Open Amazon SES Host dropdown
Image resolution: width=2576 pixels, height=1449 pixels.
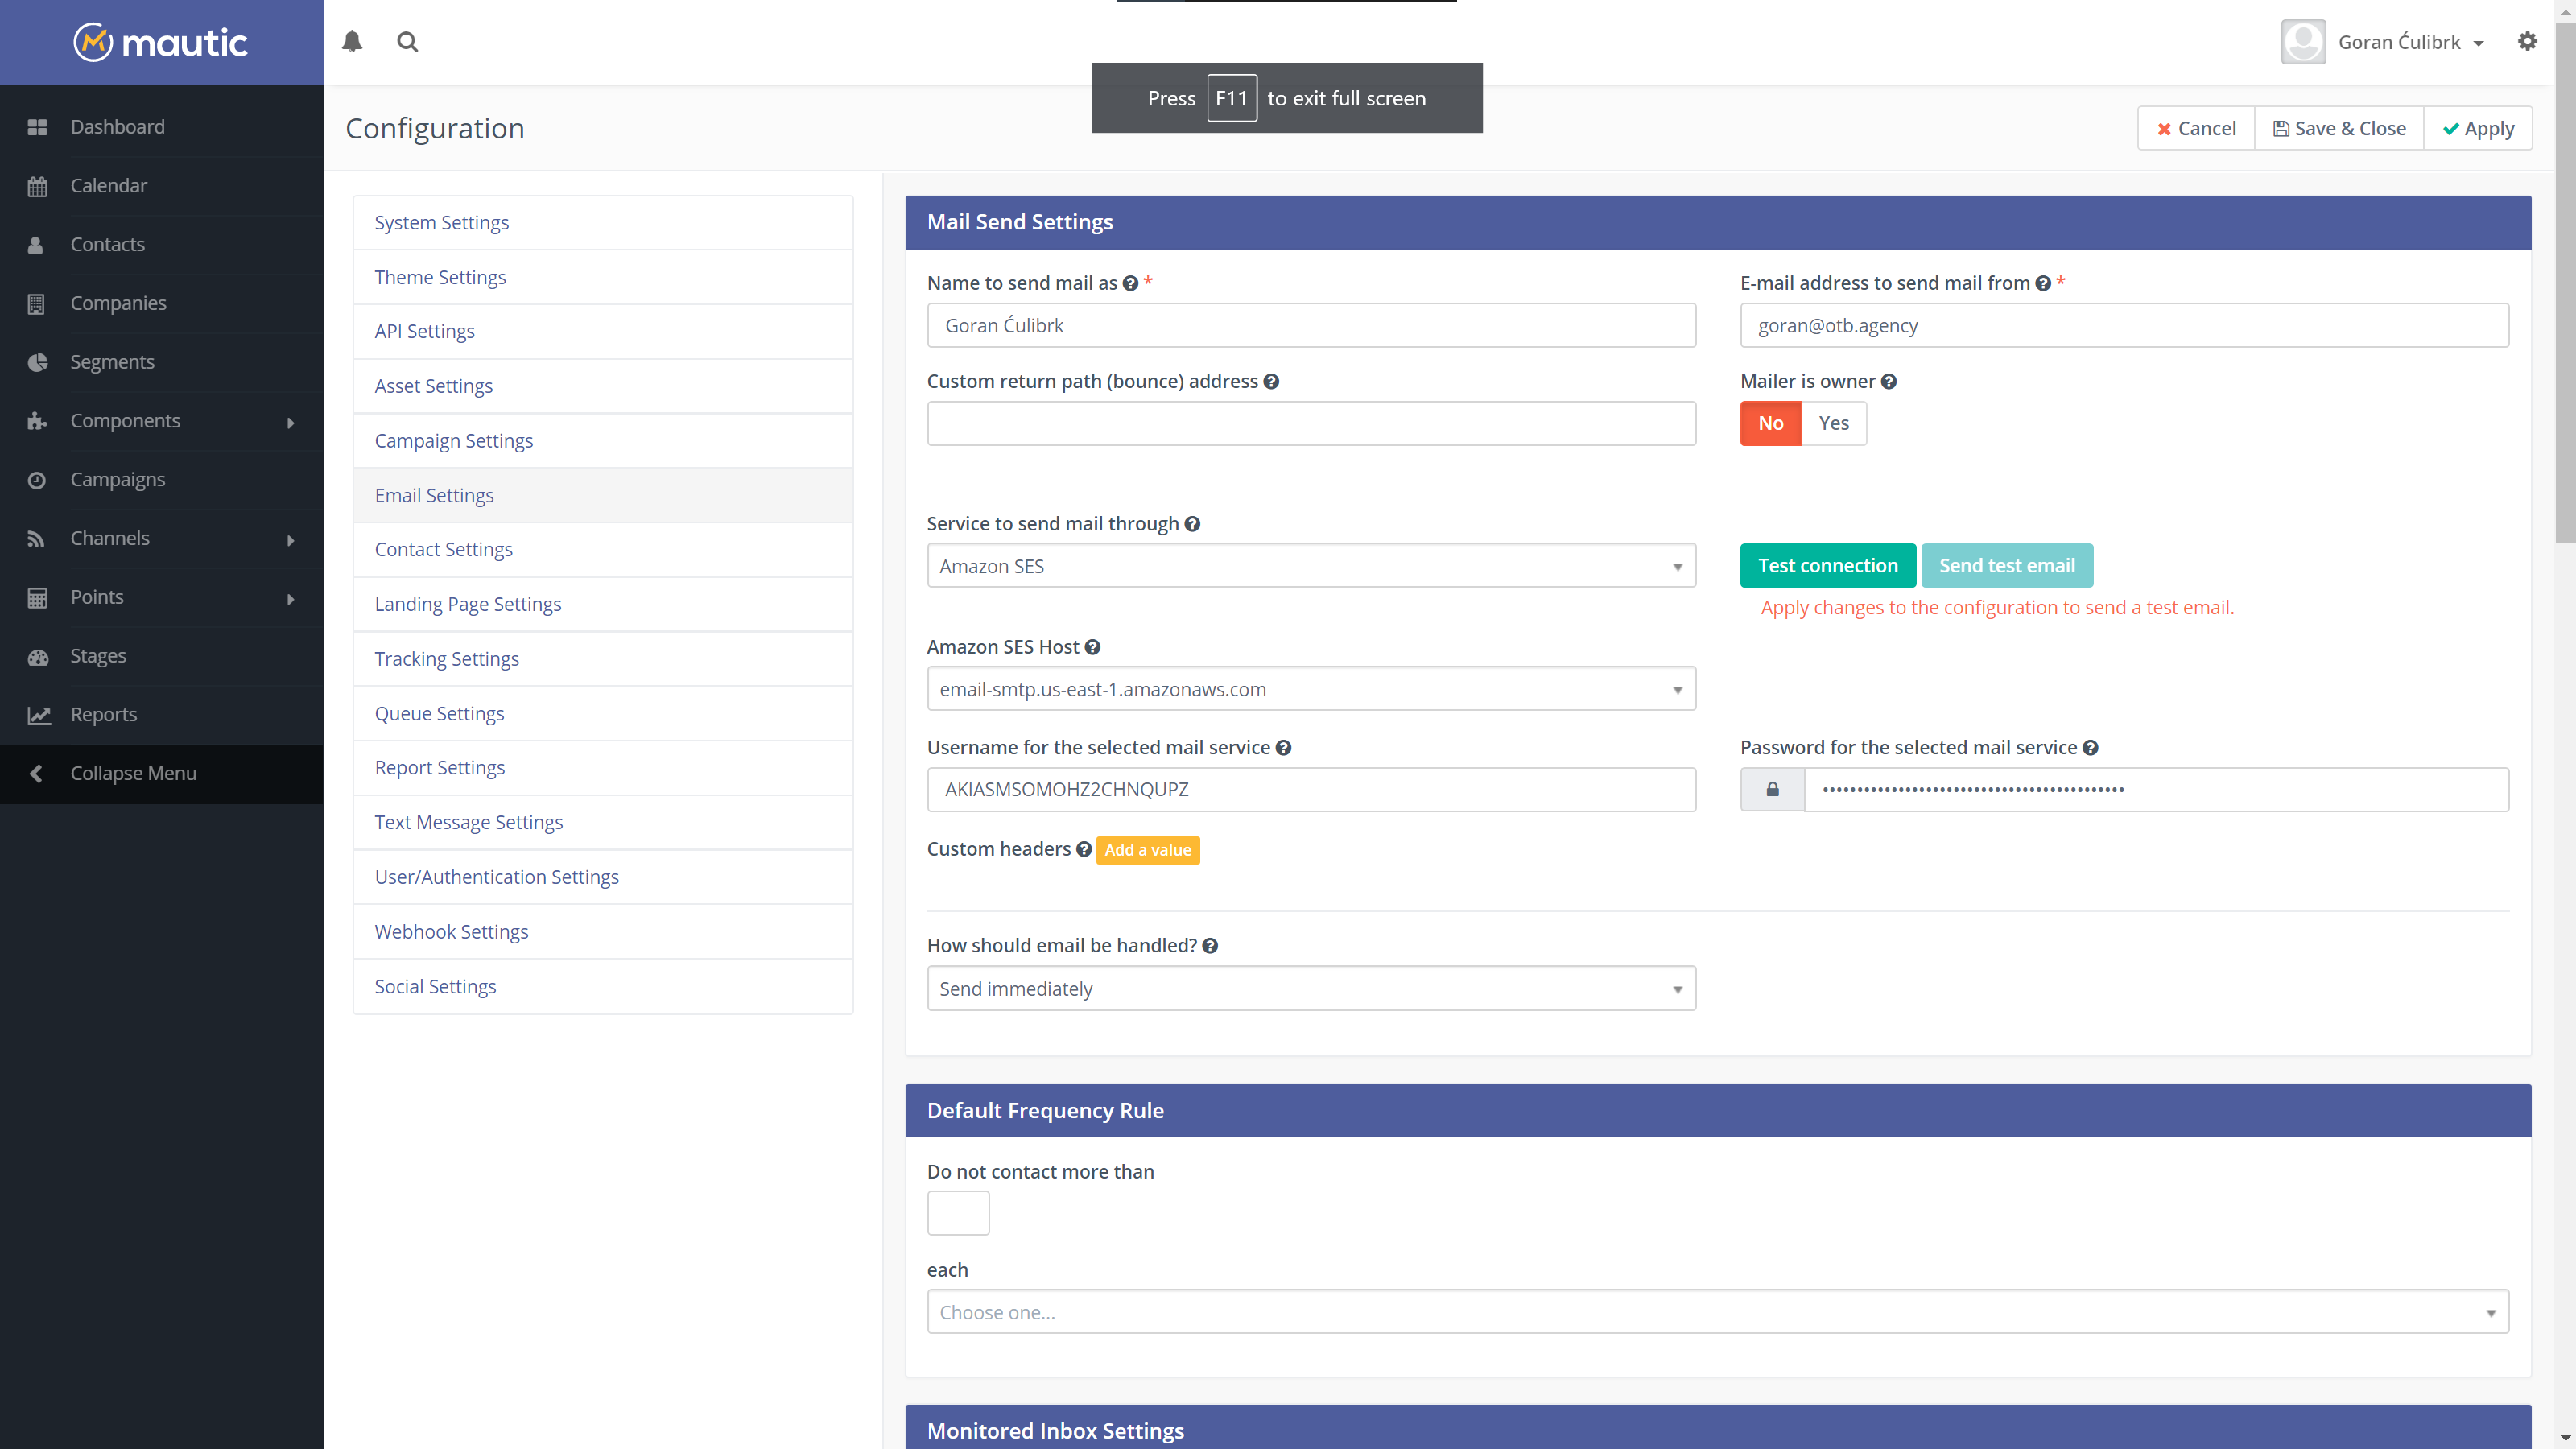pyautogui.click(x=1311, y=689)
